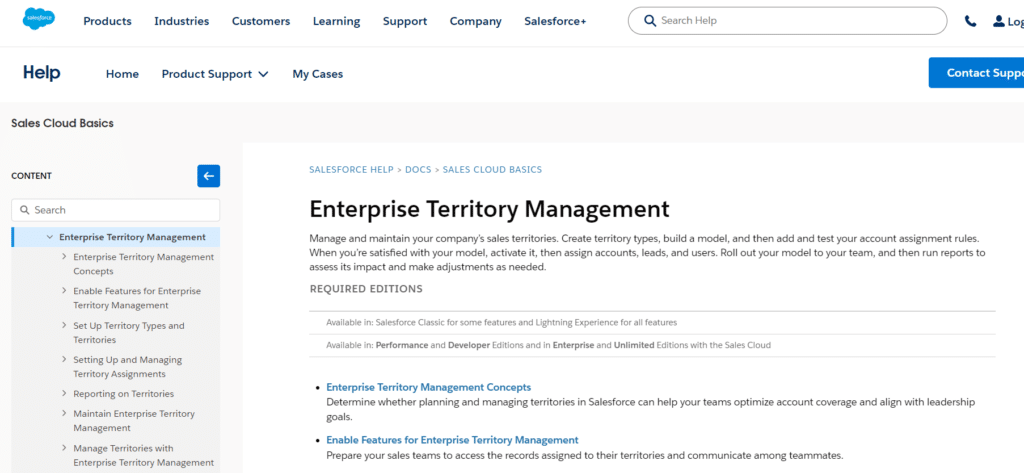Expand Enterprise Territory Management Concepts in sidebar
Viewport: 1024px width, 473px height.
(x=63, y=257)
